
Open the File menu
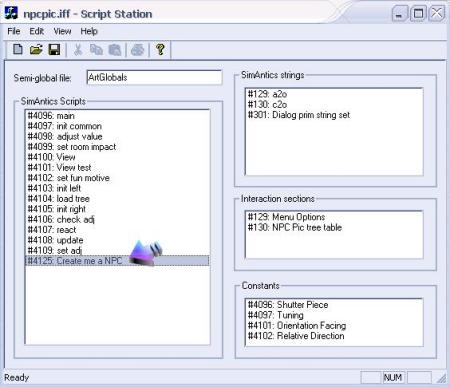(14, 31)
